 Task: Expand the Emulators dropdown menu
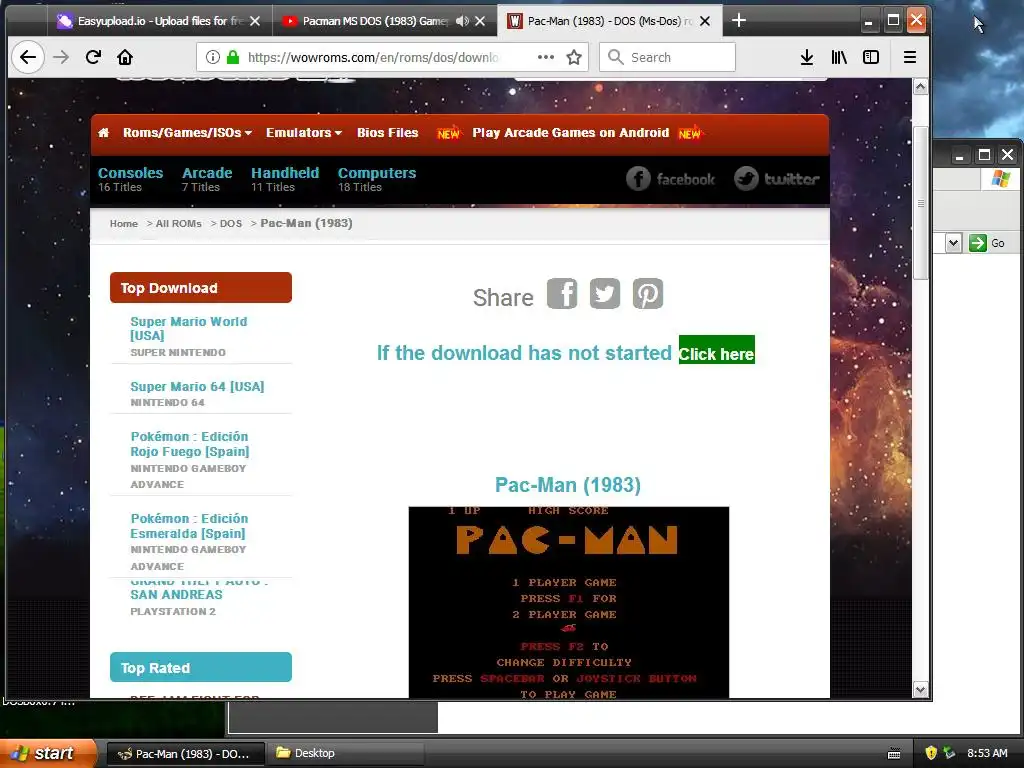tap(304, 133)
